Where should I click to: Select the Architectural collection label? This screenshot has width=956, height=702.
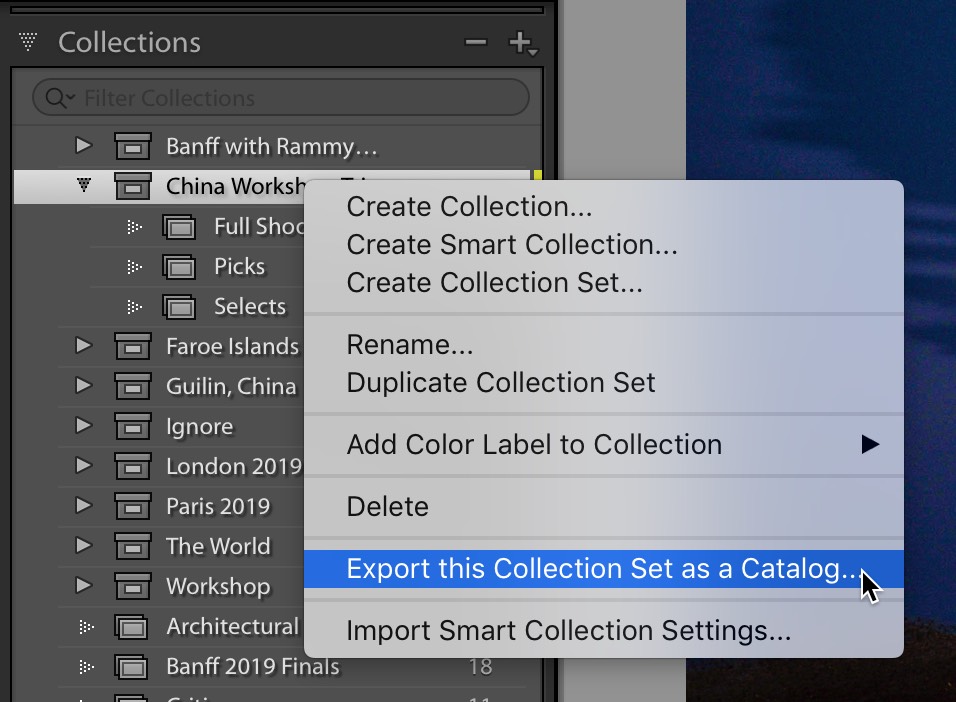[x=233, y=626]
